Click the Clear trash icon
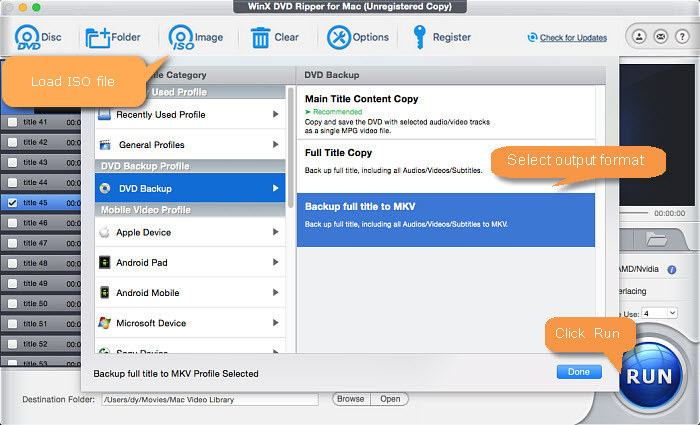The height and width of the screenshot is (425, 700). [260, 38]
